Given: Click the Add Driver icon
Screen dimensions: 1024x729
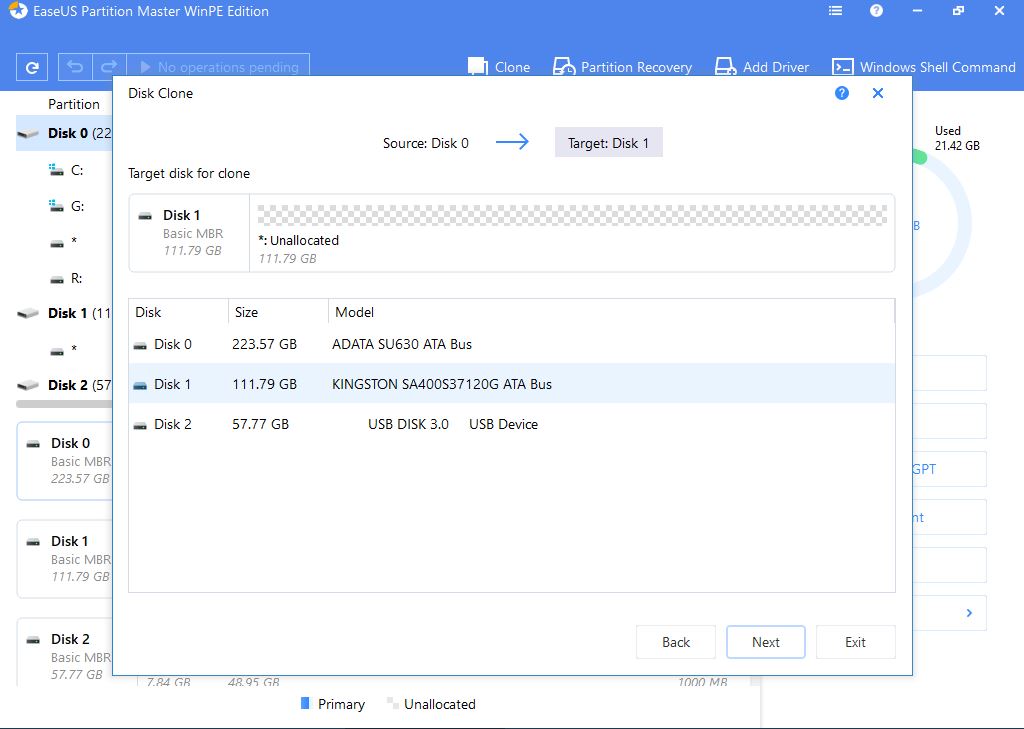Looking at the screenshot, I should [x=726, y=67].
